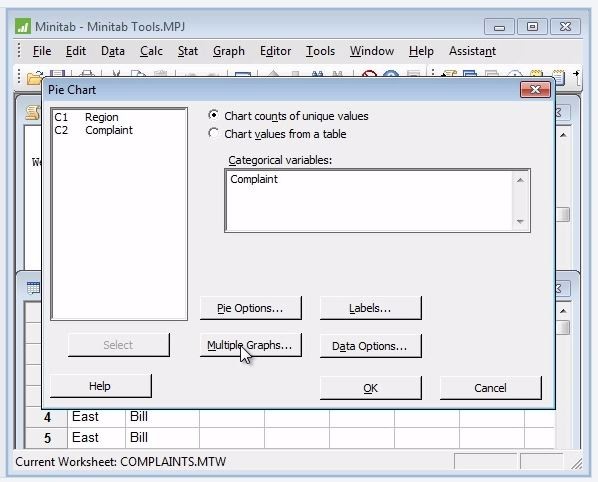
Task: Click Current Worksheet: COMPLAINTS.MTW status text
Action: 121,462
